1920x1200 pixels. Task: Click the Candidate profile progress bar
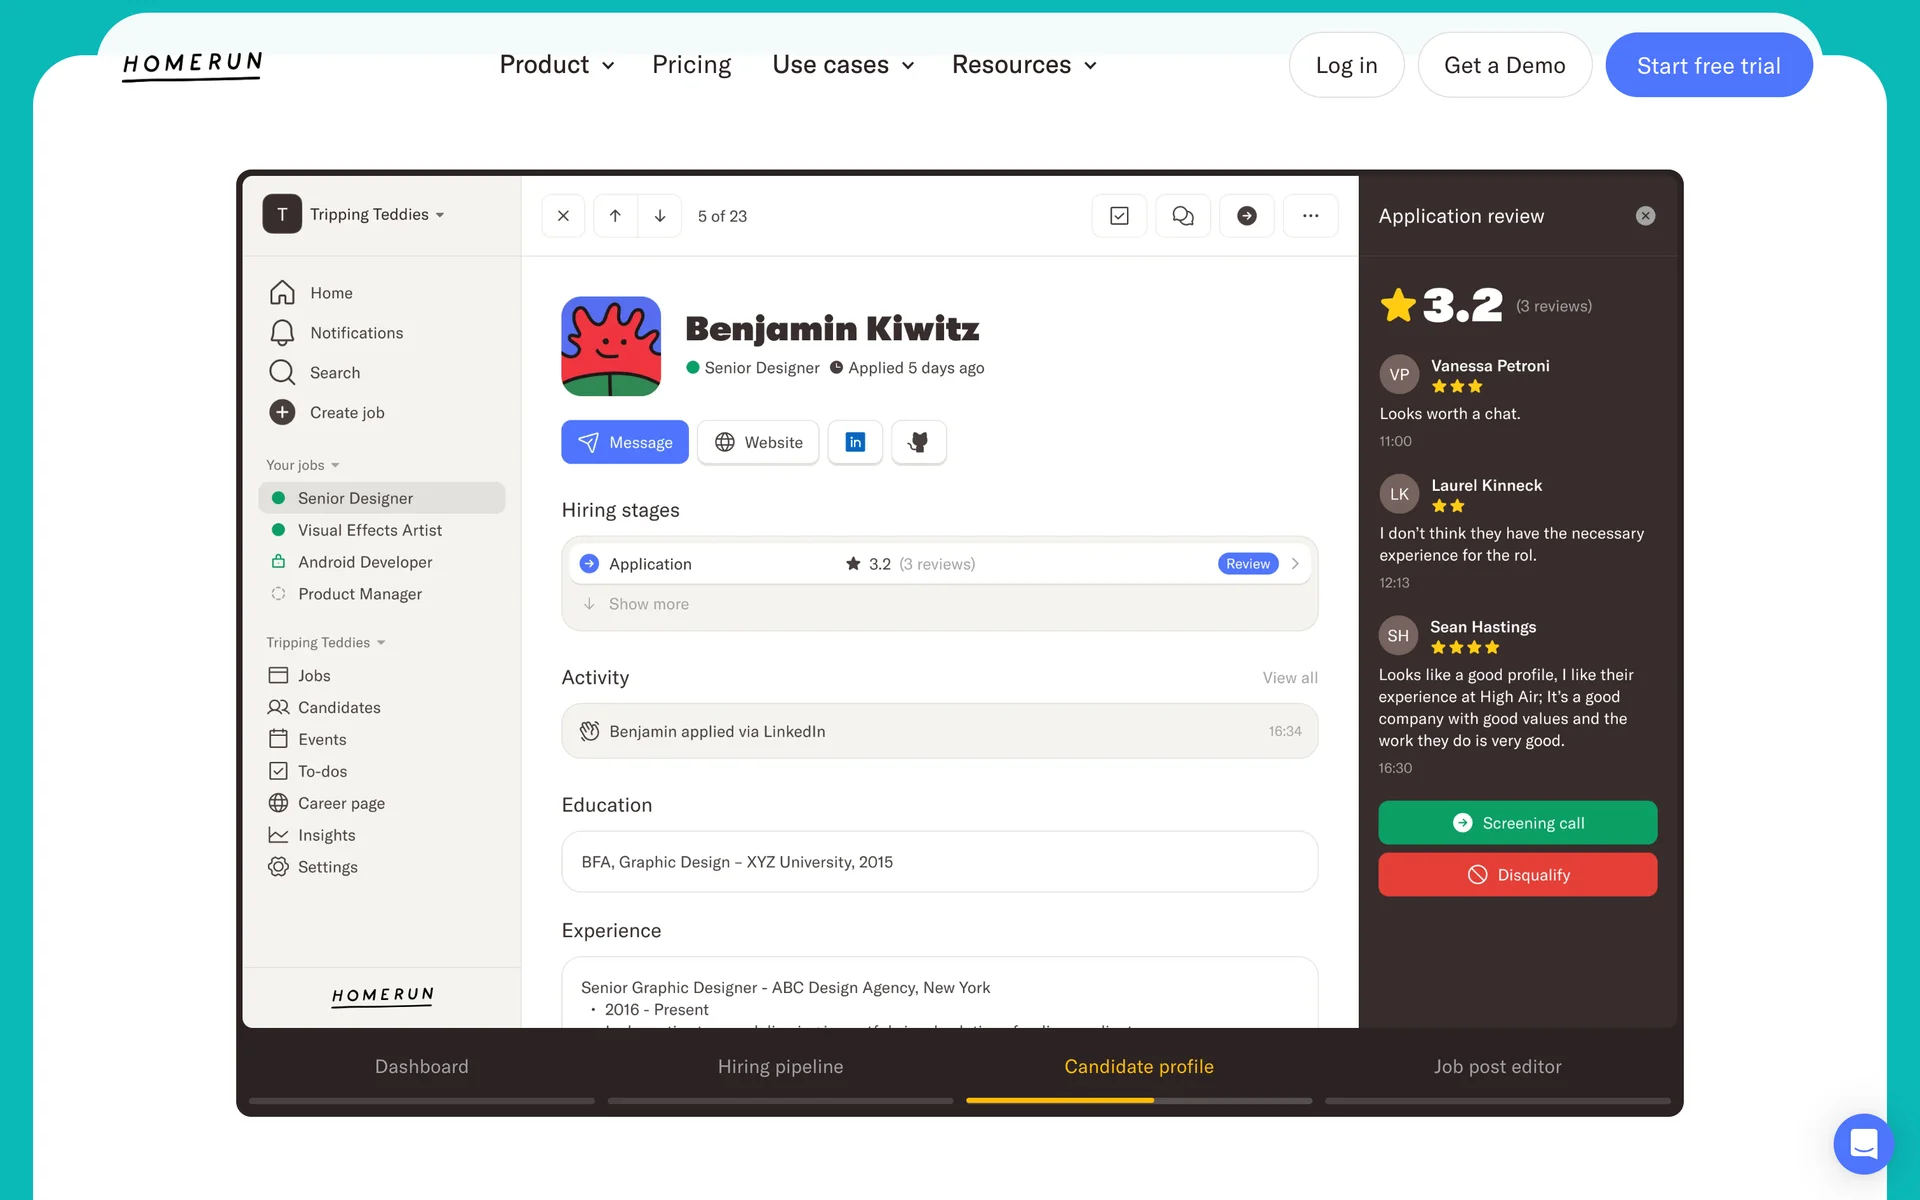(1138, 1100)
